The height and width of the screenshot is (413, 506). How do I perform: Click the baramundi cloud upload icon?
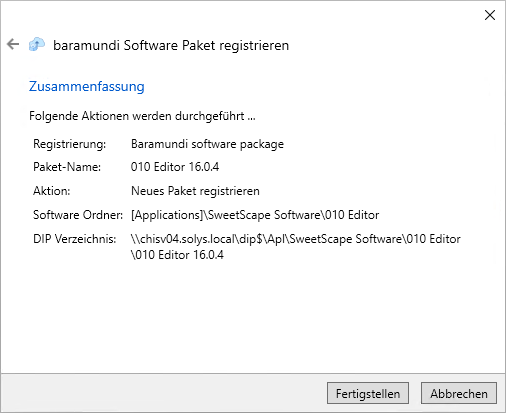coord(37,44)
